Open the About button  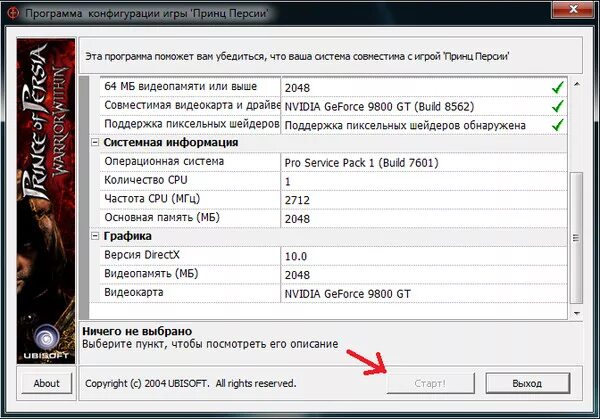tap(47, 383)
